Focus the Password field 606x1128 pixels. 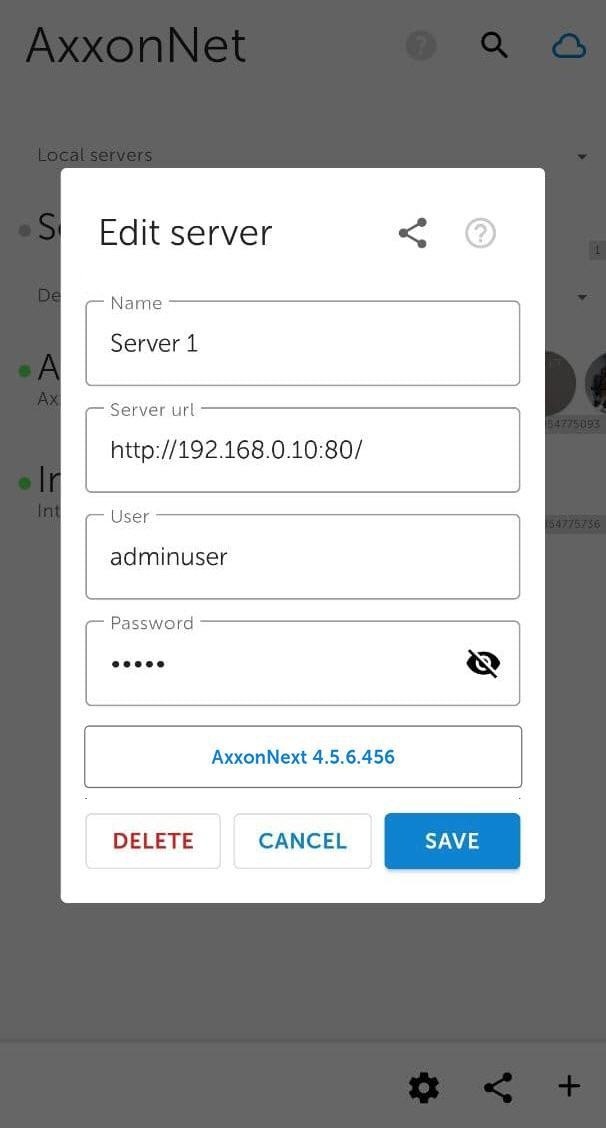(x=302, y=663)
